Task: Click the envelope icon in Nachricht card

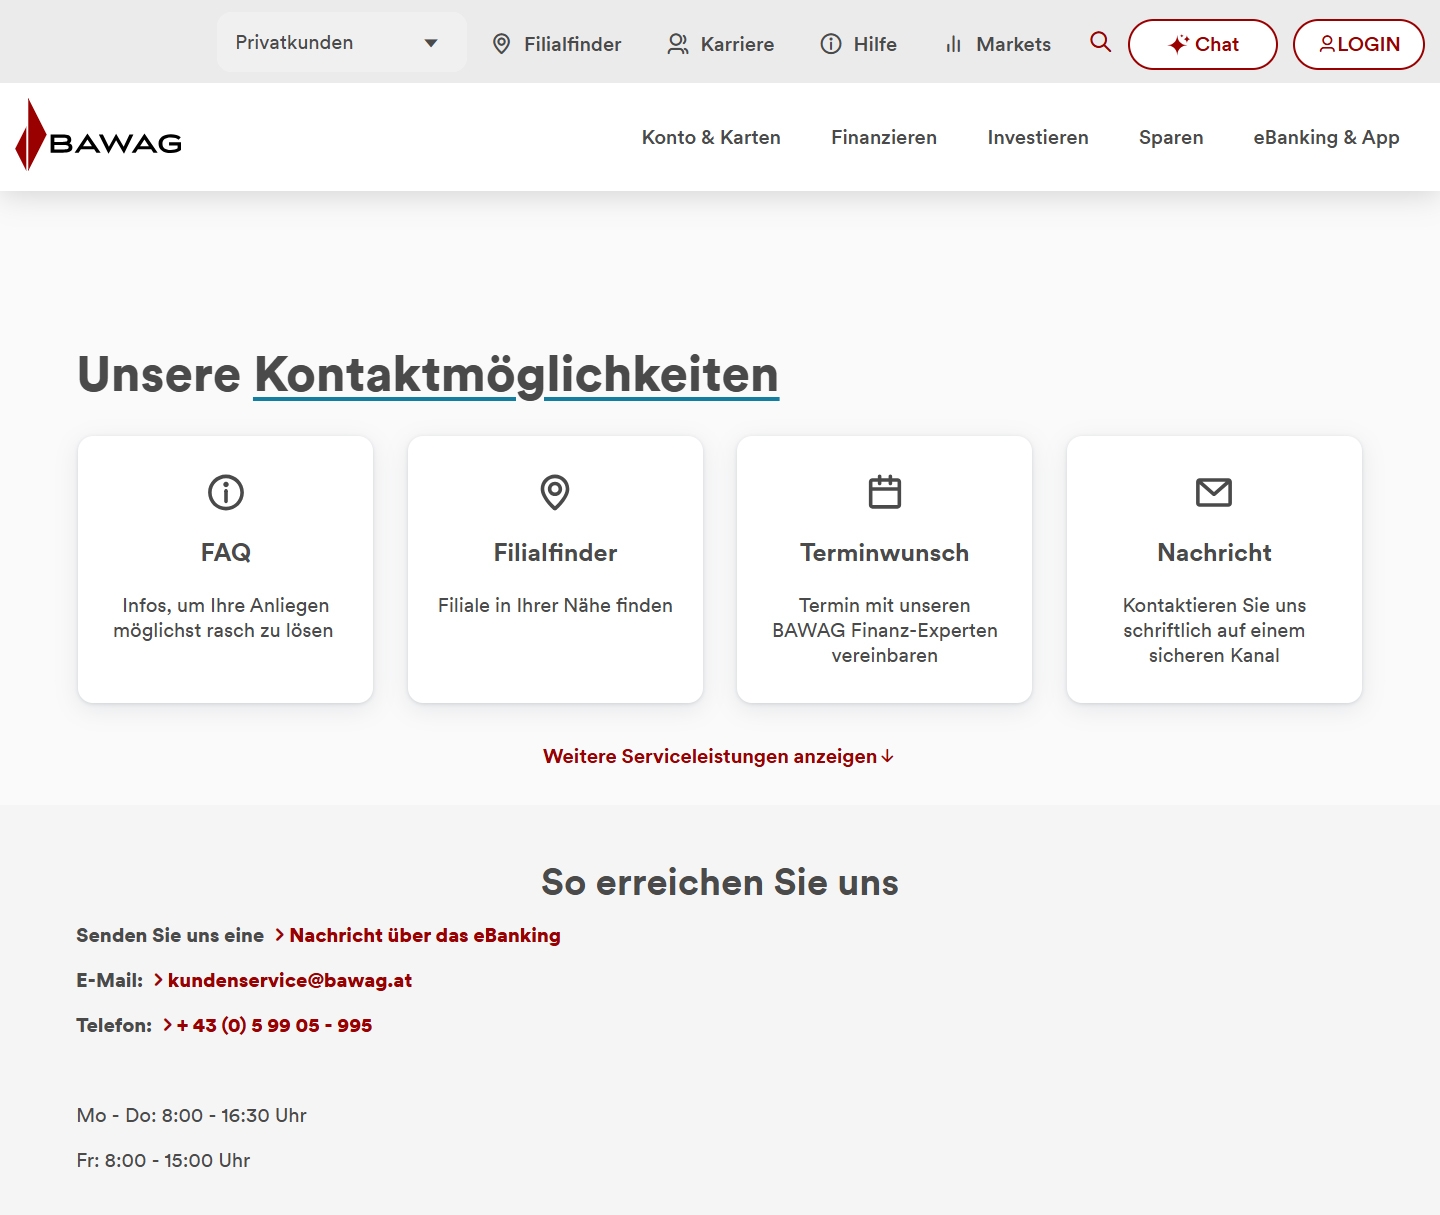Action: point(1214,492)
